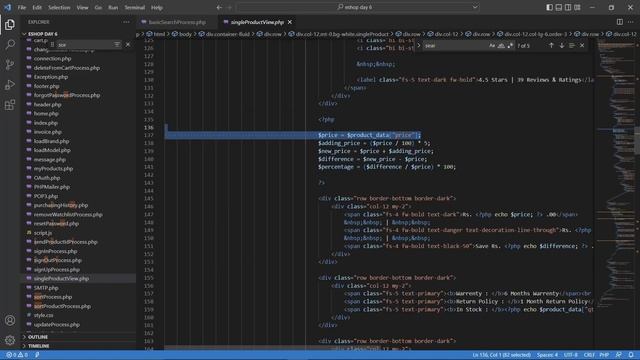
Task: Click the html breadcrumb item
Action: coord(159,34)
